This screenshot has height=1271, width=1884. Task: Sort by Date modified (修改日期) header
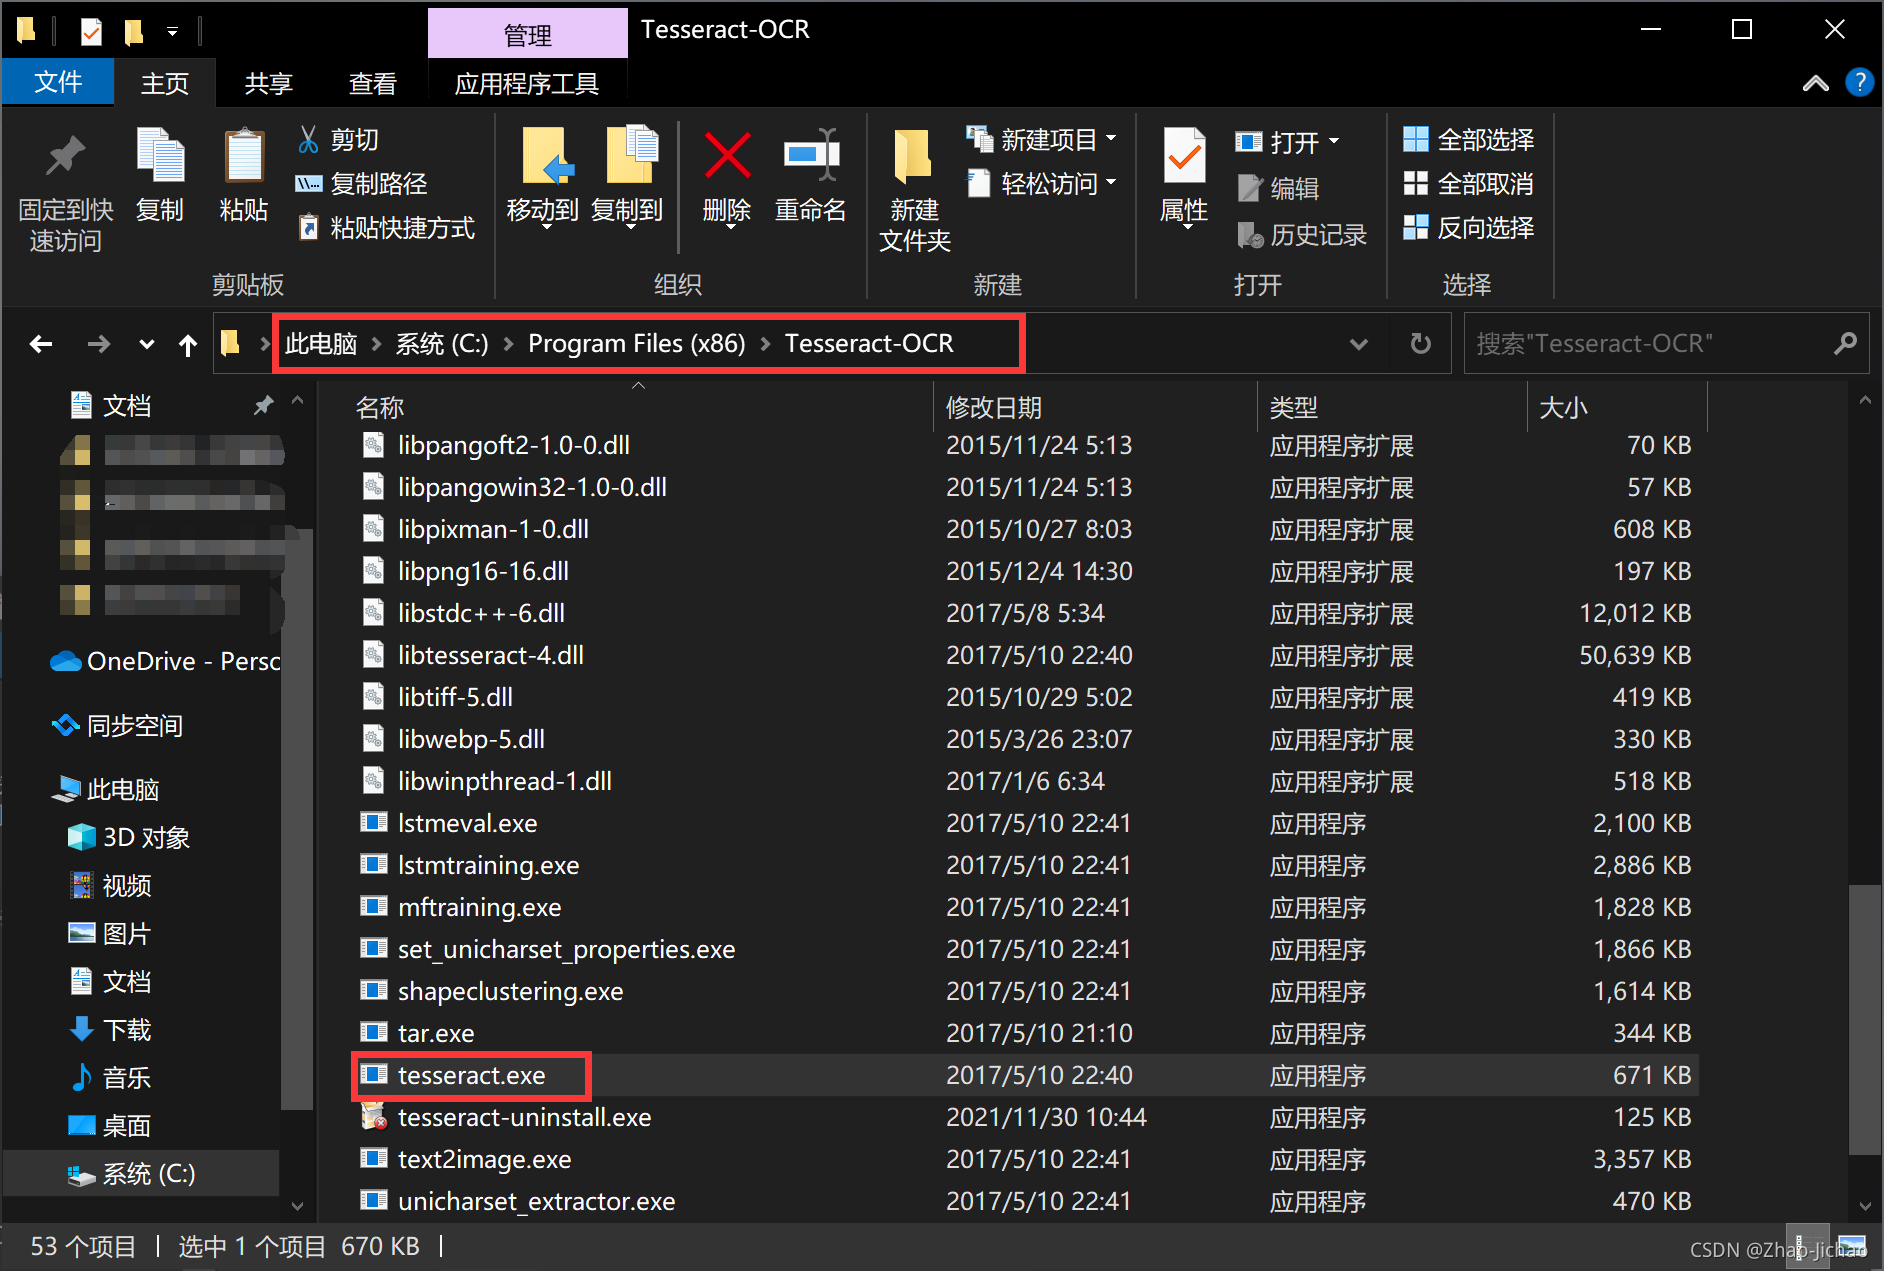pos(994,407)
